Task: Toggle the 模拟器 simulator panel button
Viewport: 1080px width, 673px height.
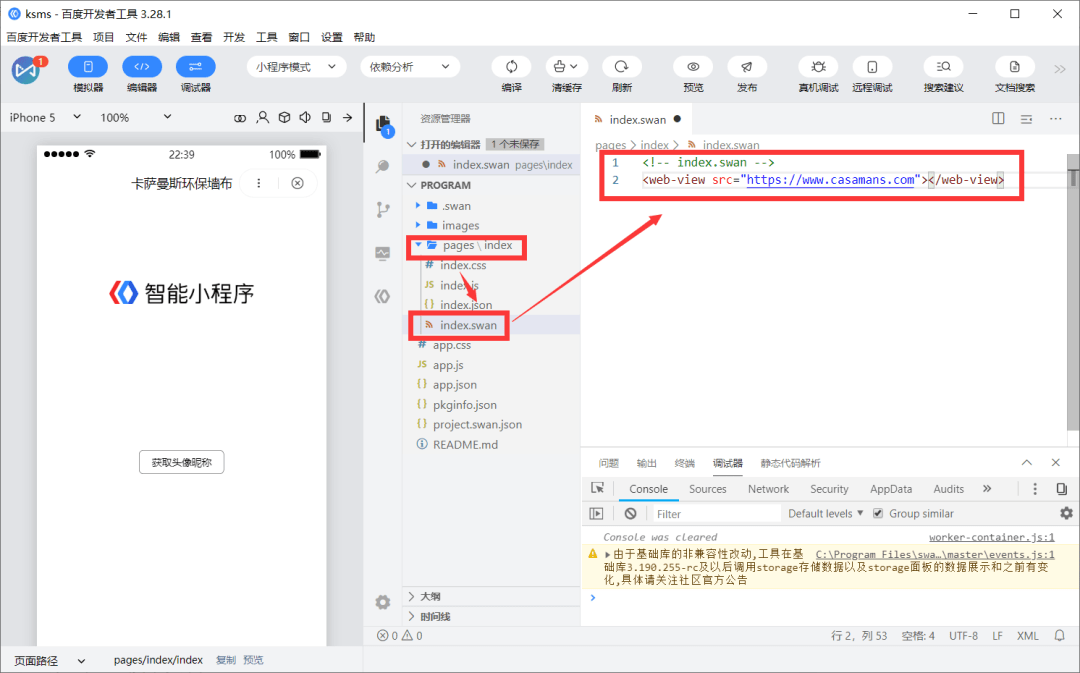Action: point(87,67)
